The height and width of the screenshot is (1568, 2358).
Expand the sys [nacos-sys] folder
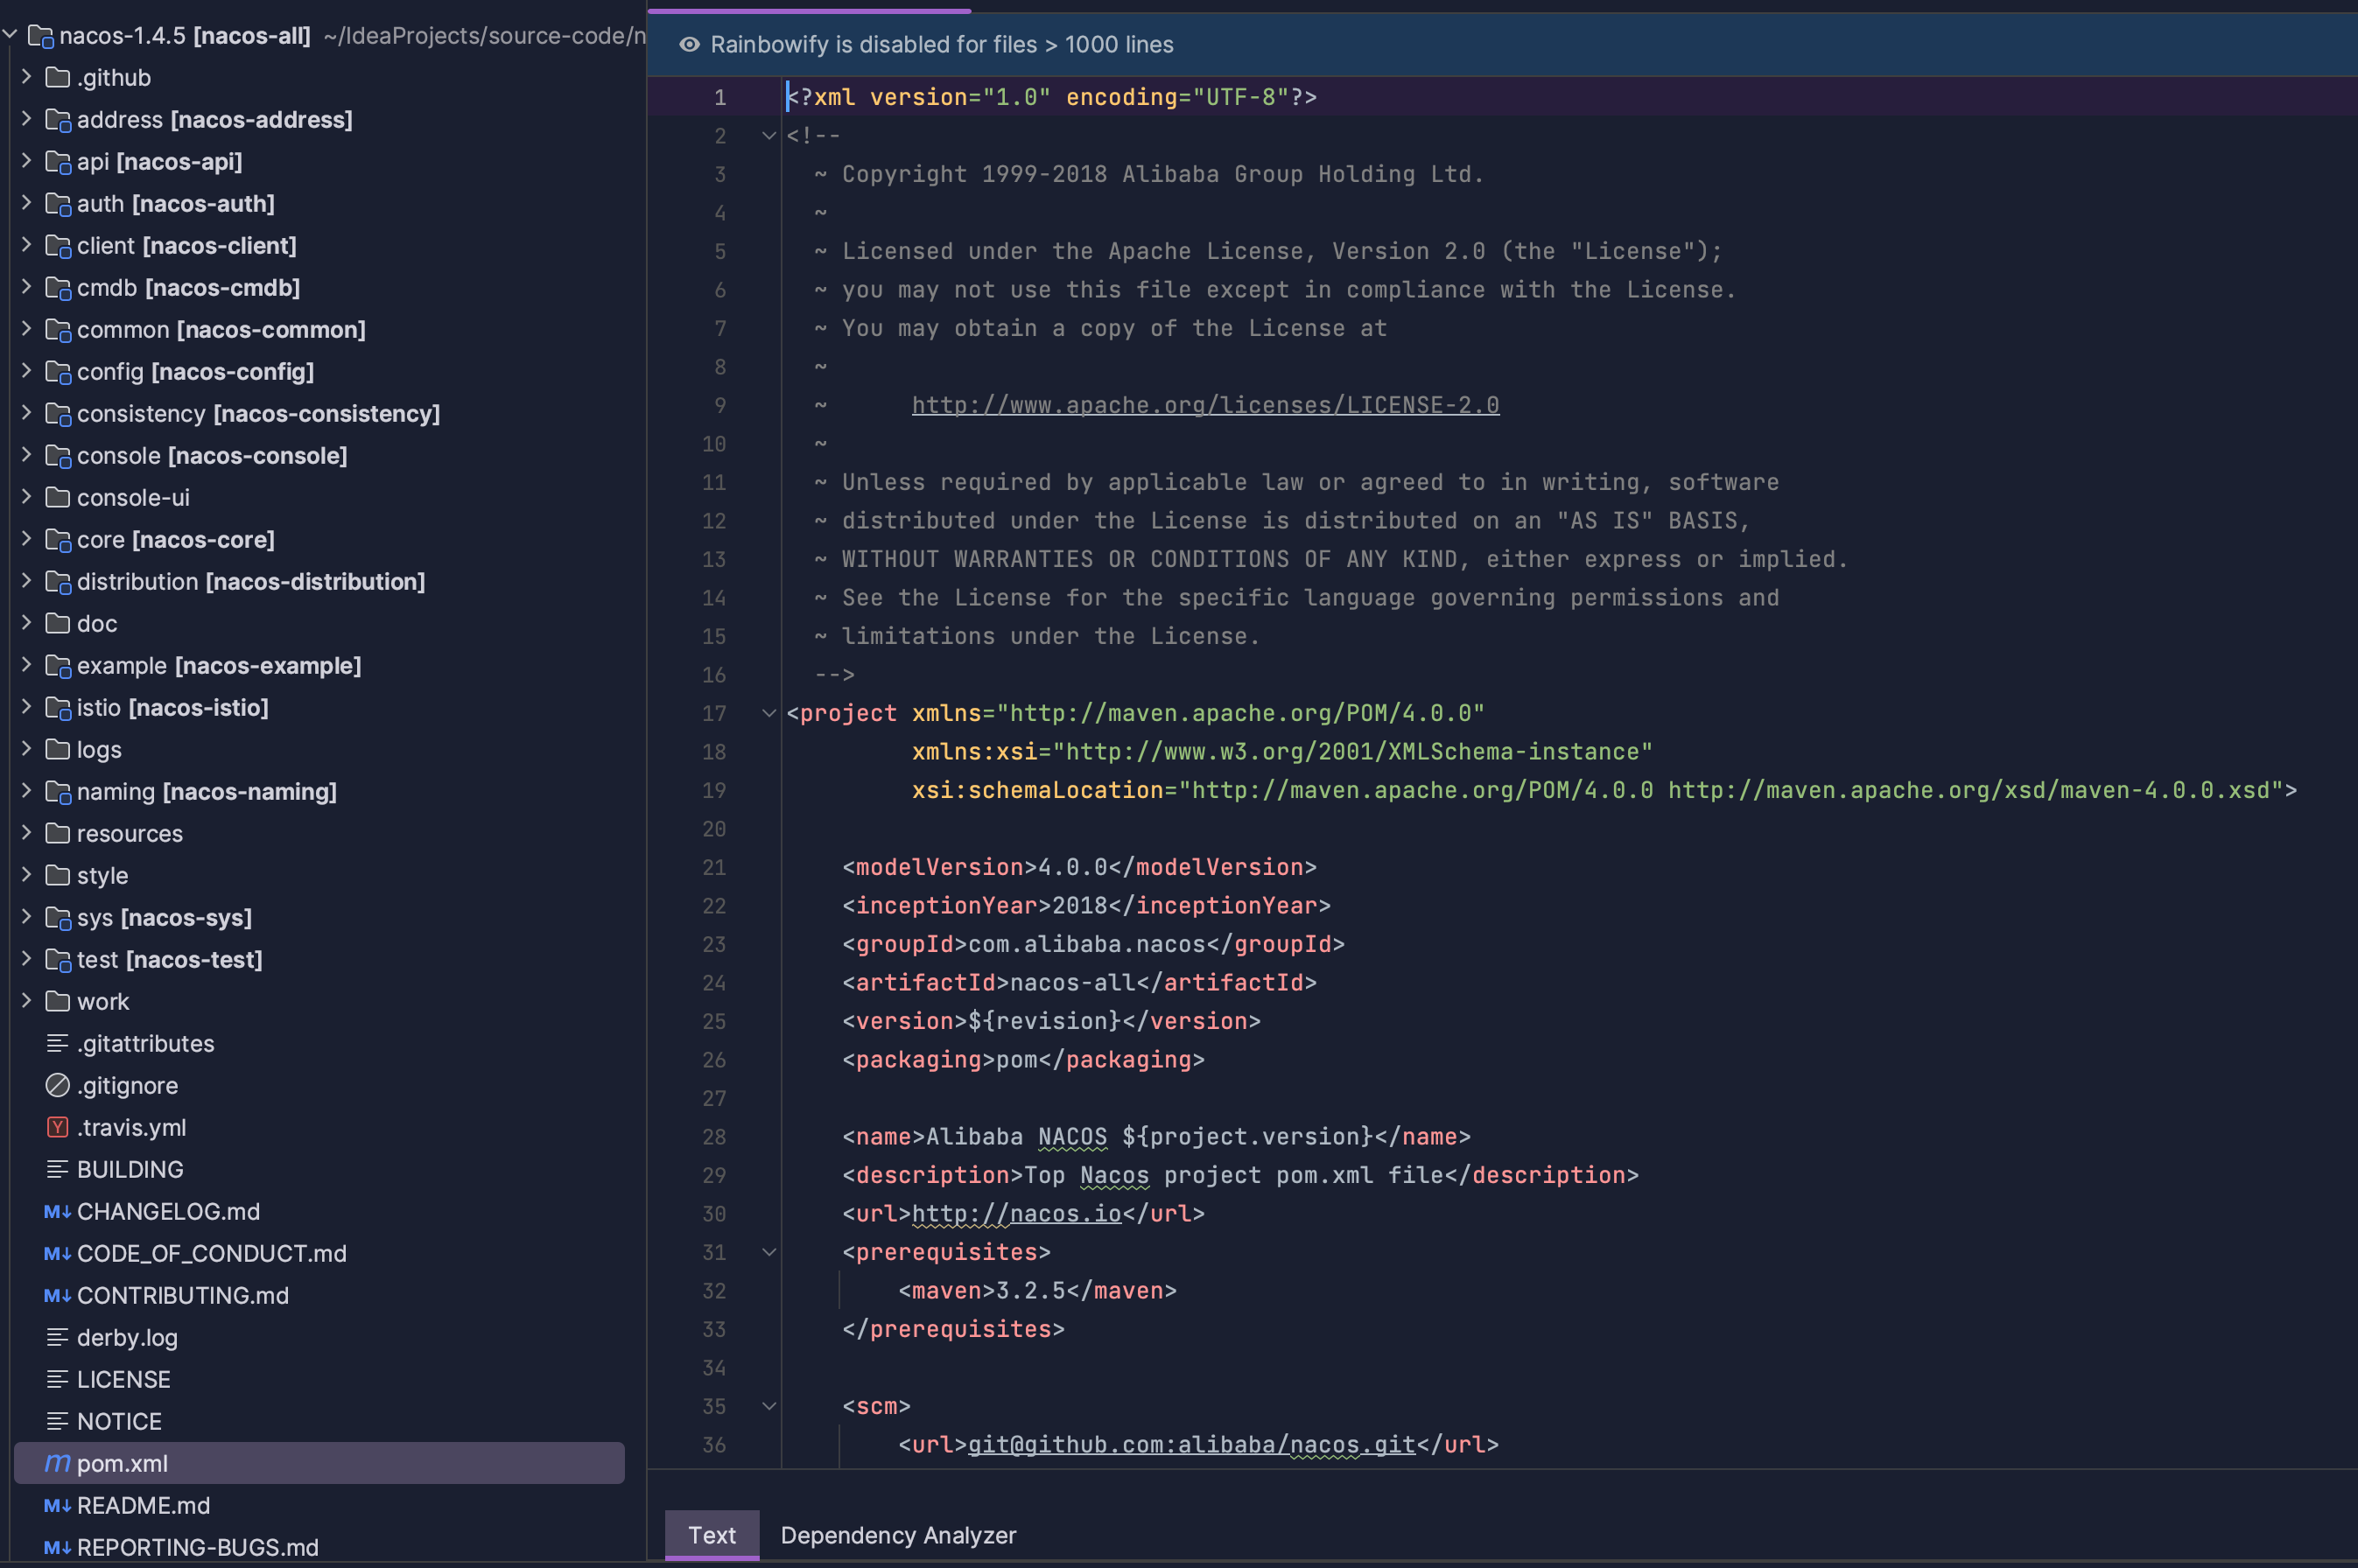click(26, 917)
